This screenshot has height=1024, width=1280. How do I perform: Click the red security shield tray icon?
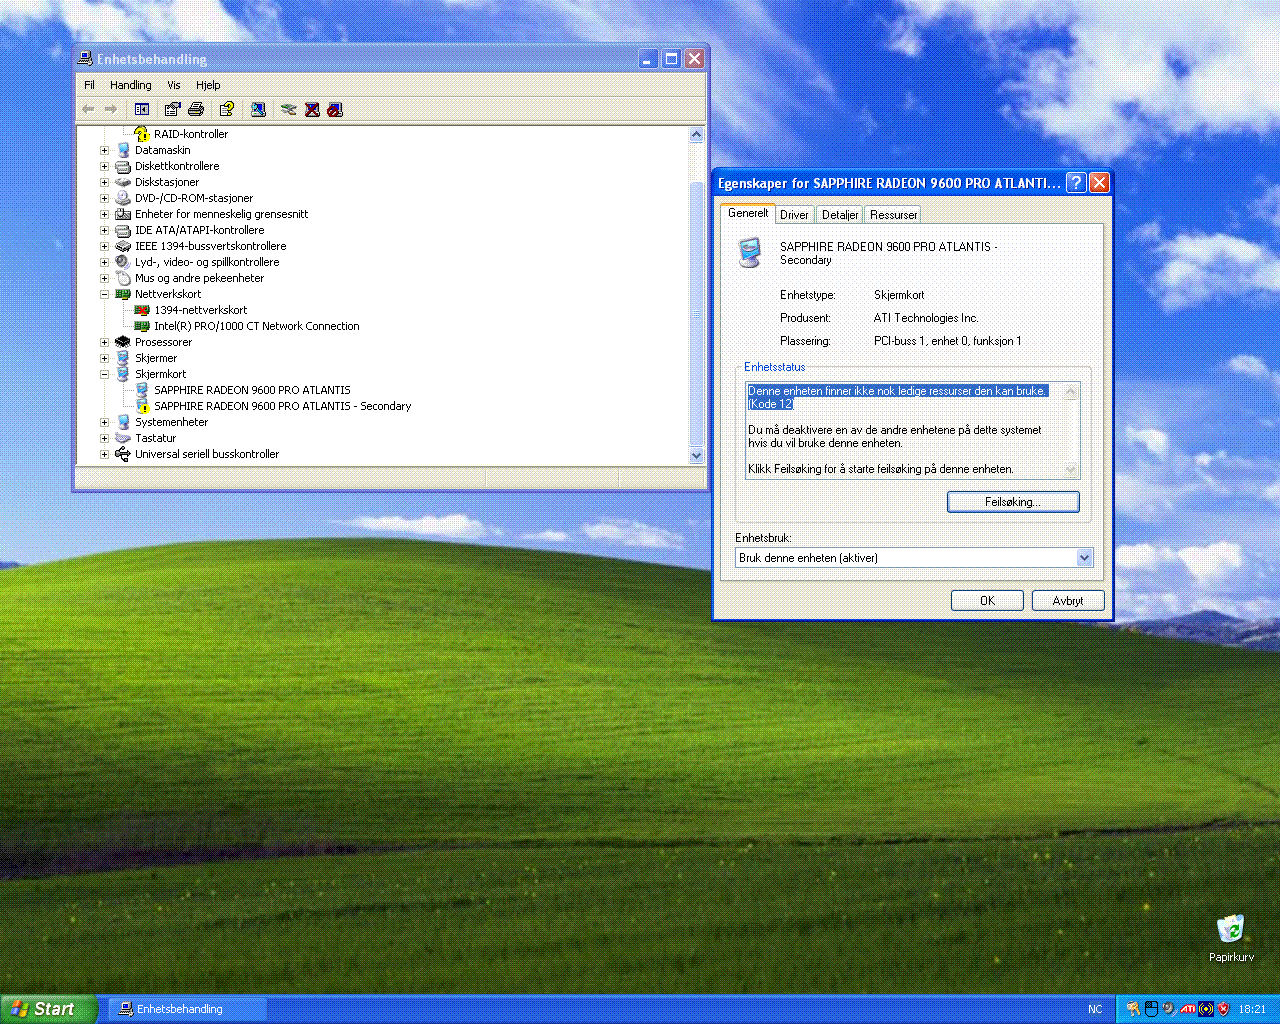tap(1223, 1009)
